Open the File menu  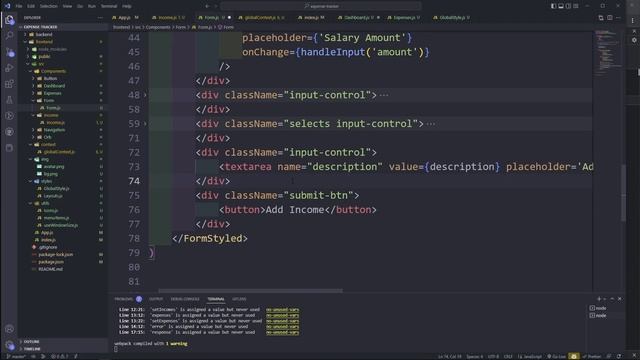19,6
